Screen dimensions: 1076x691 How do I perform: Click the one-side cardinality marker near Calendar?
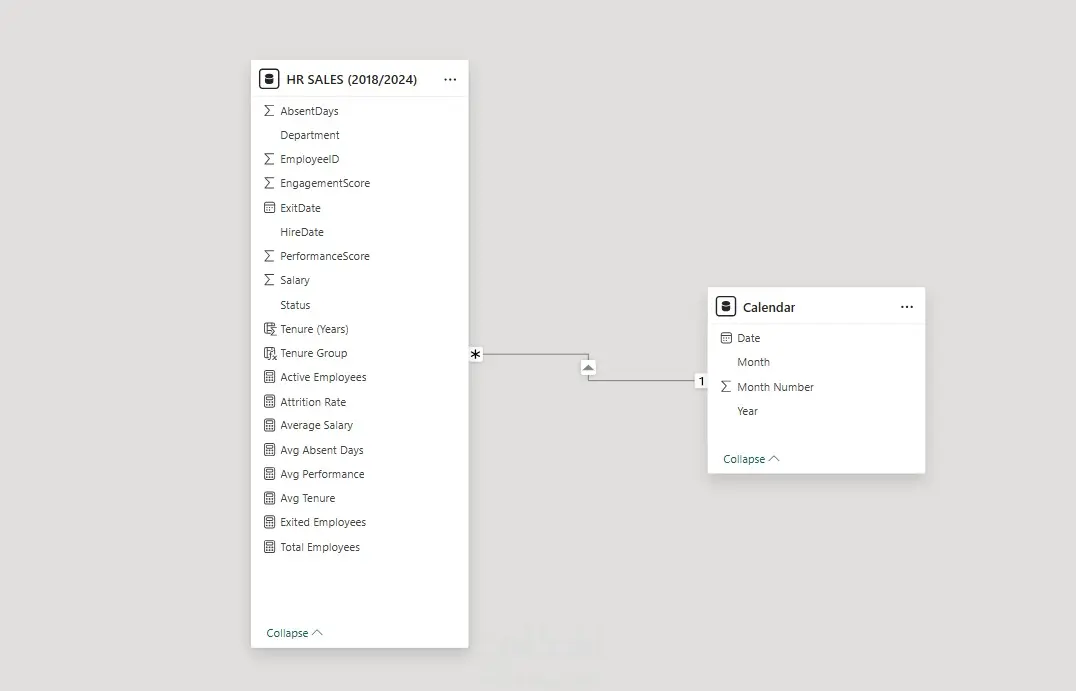pyautogui.click(x=701, y=381)
